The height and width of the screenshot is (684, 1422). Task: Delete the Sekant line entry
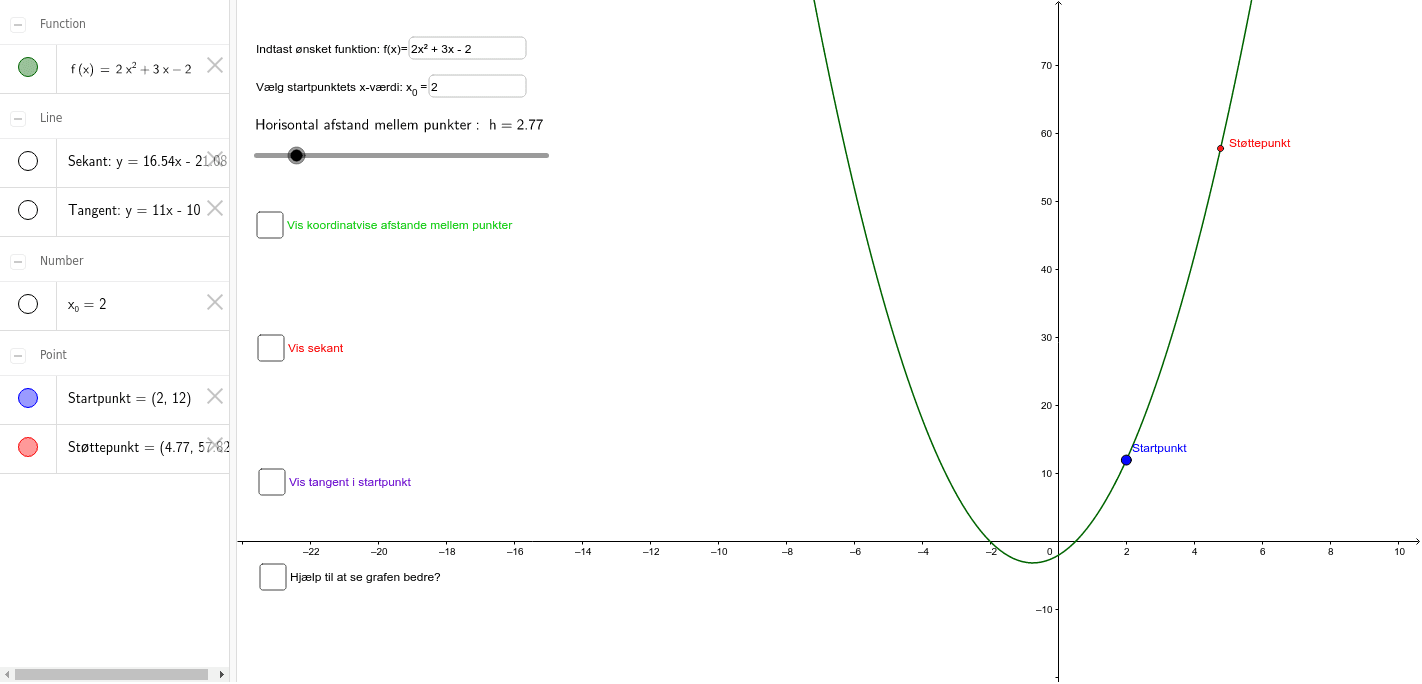[x=215, y=159]
